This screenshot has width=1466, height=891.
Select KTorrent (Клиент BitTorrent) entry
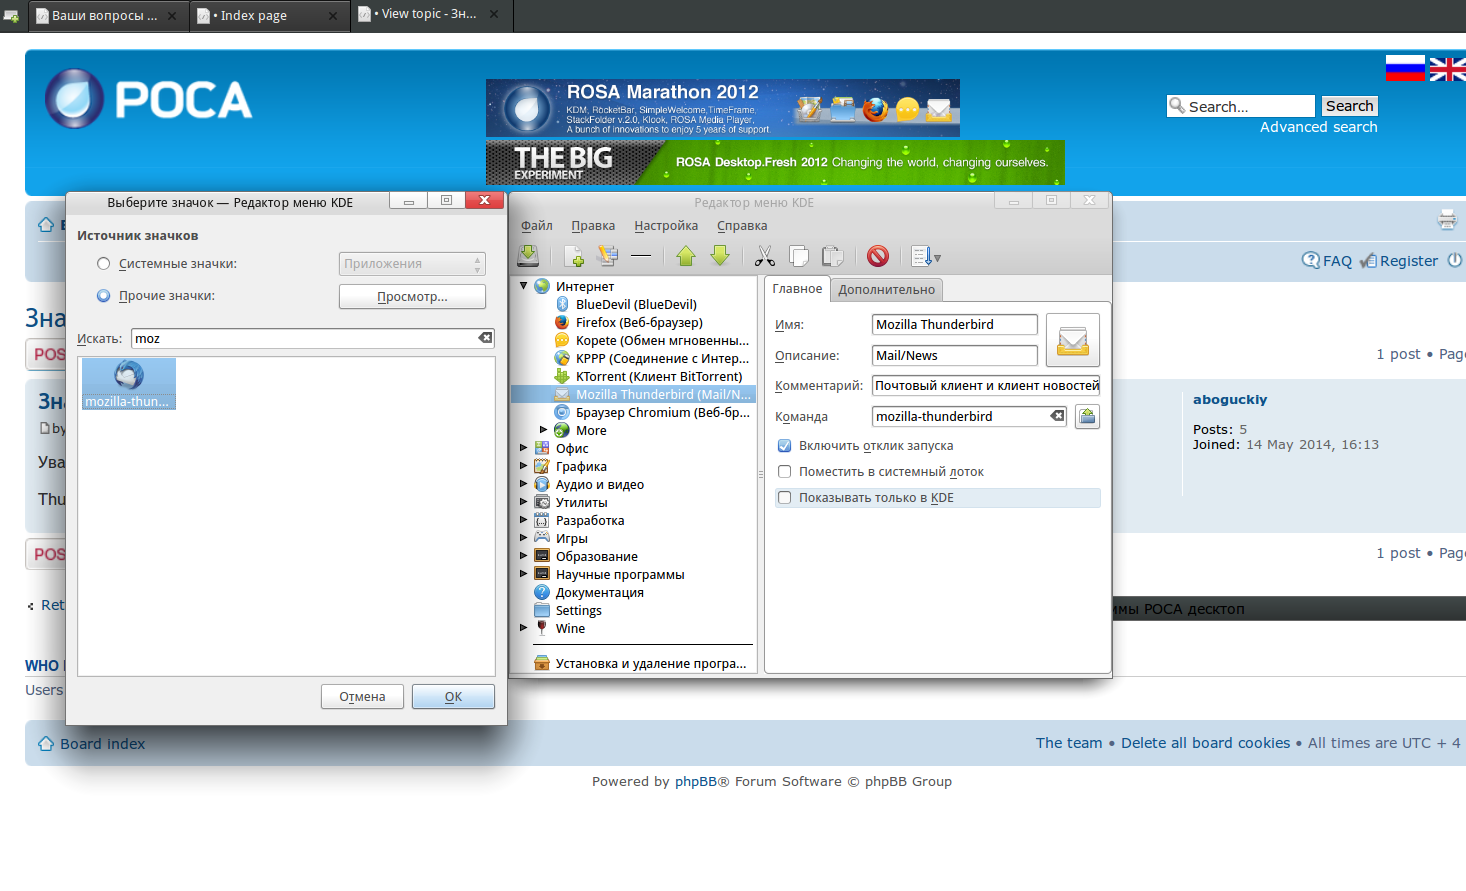(649, 376)
